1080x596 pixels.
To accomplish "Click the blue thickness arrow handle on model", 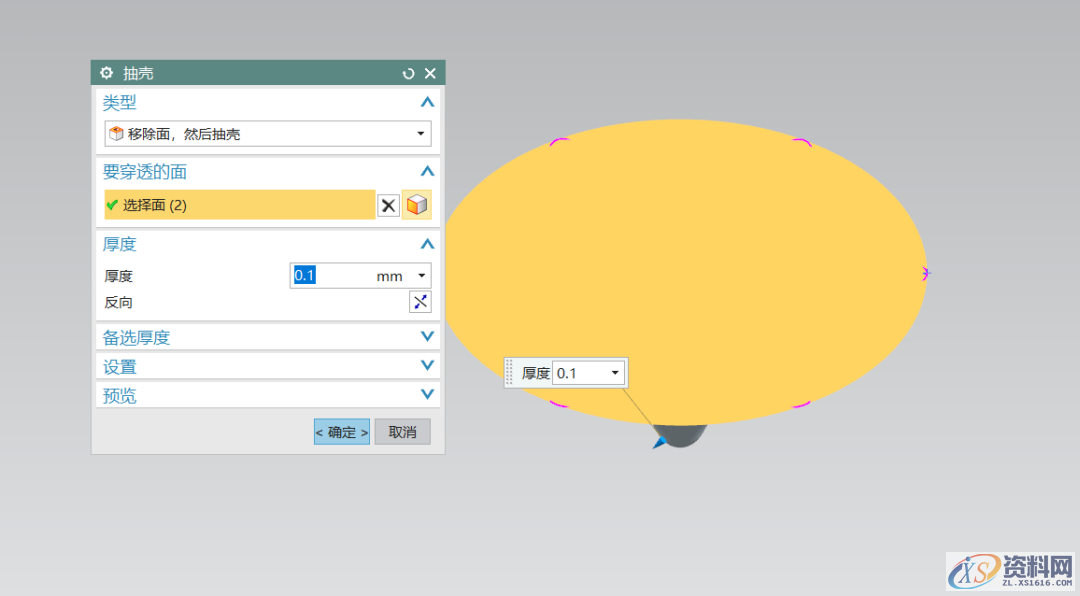I will [660, 441].
